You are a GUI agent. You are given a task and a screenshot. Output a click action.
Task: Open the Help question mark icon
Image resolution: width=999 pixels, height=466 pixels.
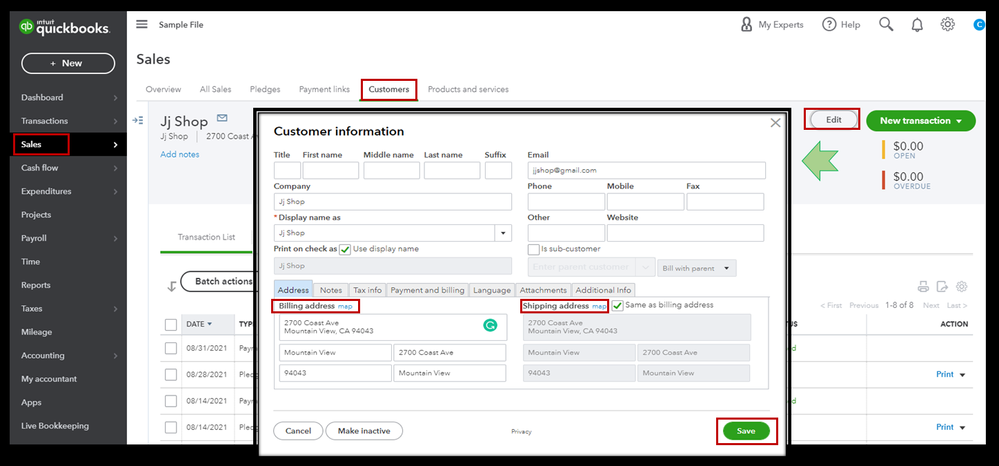click(x=828, y=24)
